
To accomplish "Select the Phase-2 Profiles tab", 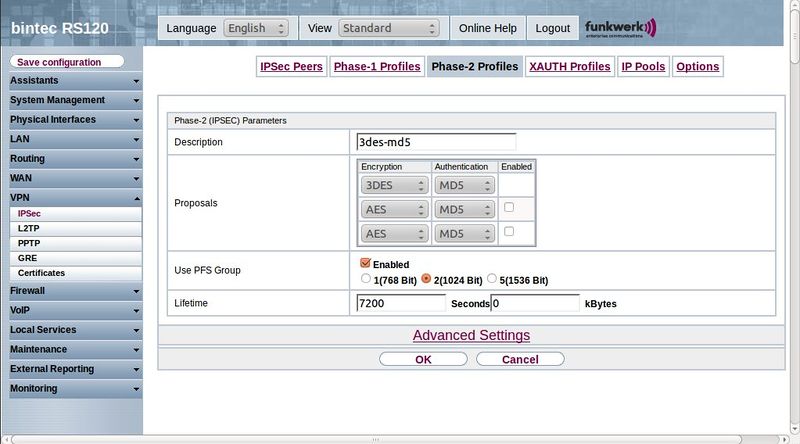I will [474, 66].
